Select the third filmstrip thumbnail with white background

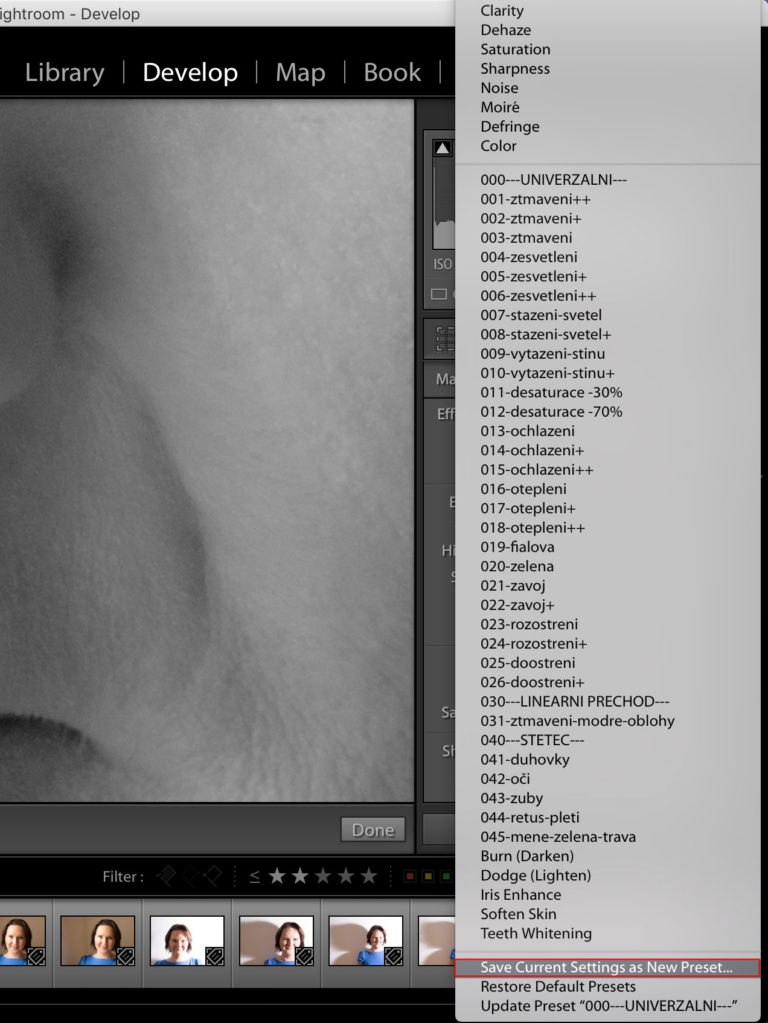(x=186, y=940)
